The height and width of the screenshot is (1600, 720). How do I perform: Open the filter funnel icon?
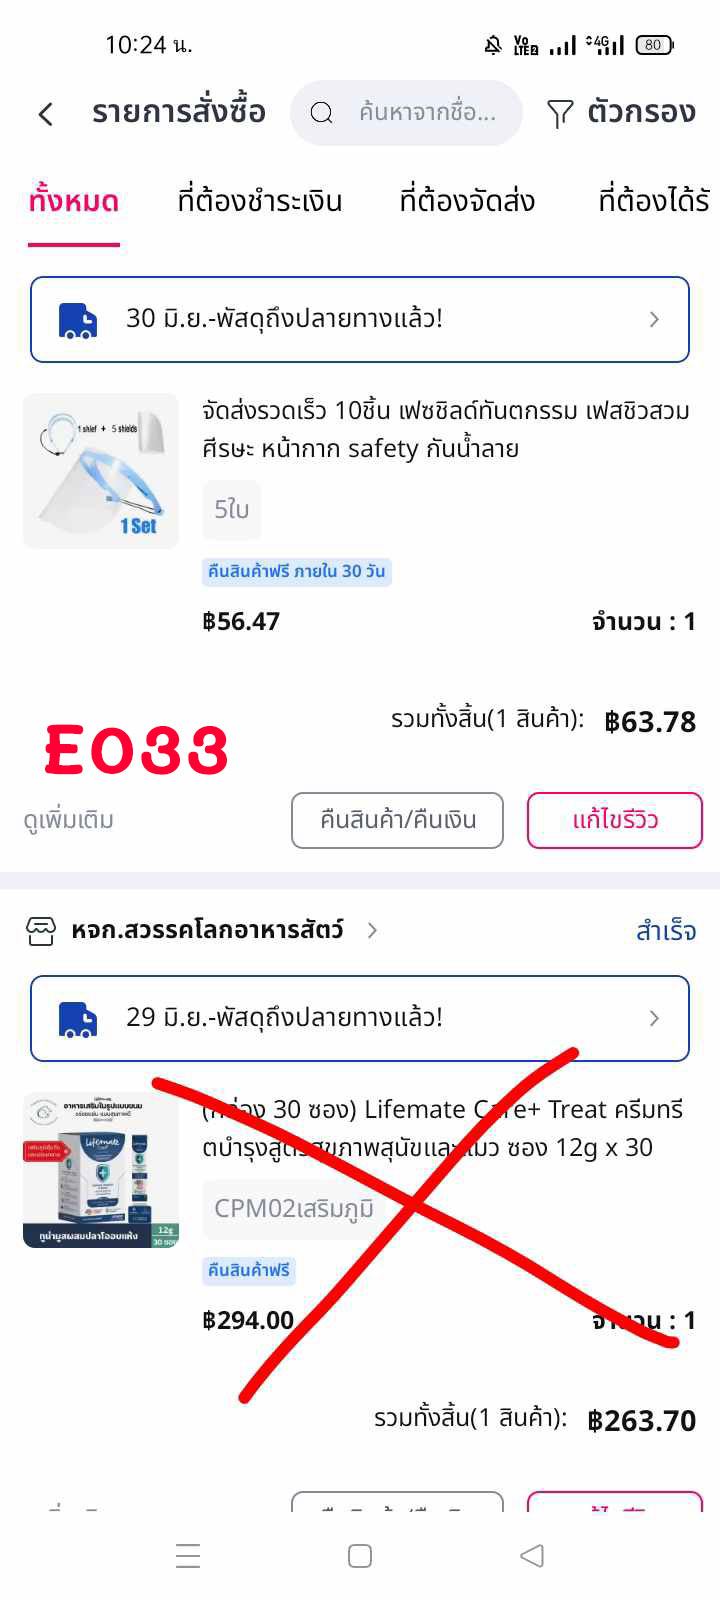tap(560, 114)
